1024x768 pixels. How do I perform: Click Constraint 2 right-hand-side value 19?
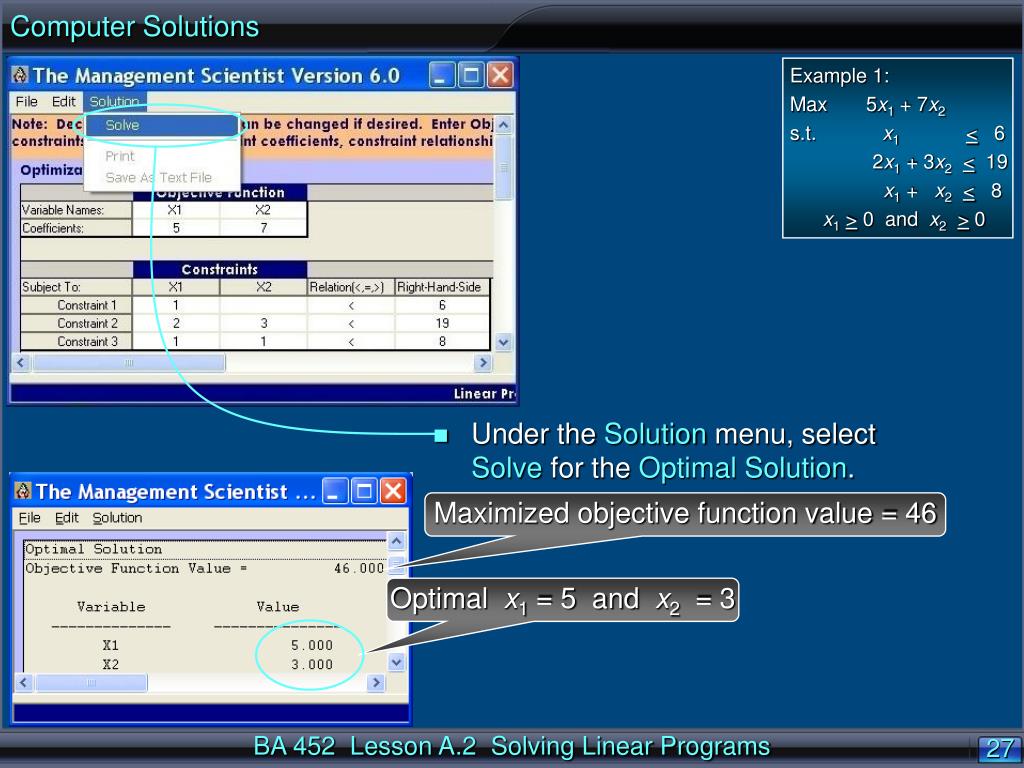click(x=442, y=323)
